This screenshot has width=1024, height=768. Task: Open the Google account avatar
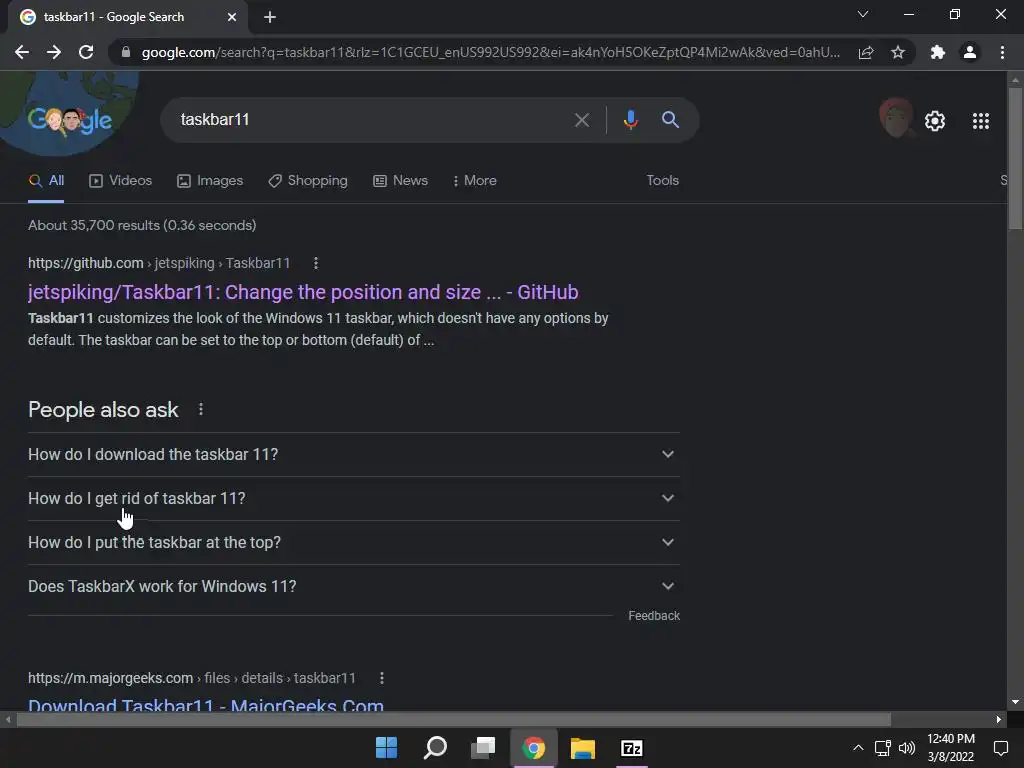(896, 118)
